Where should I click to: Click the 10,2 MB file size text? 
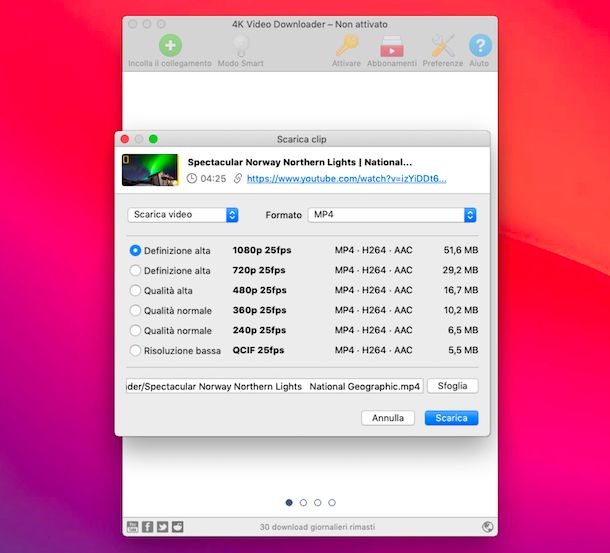(461, 310)
